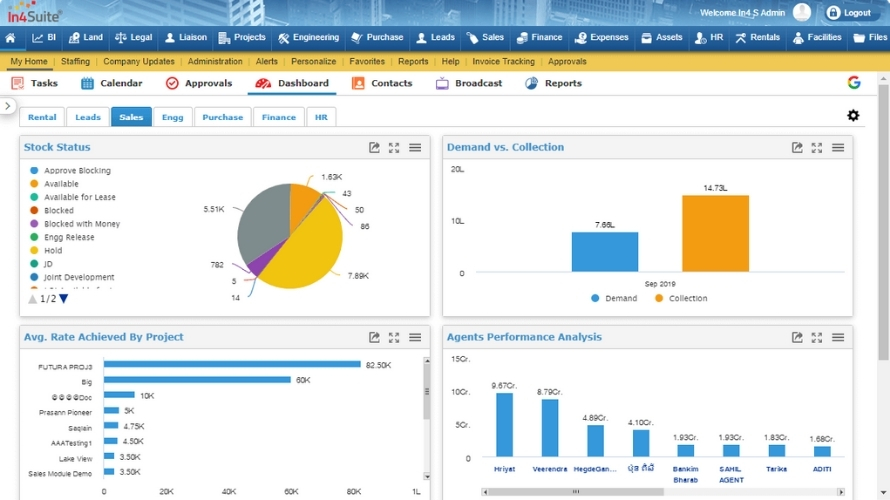Open Company Updates link
The width and height of the screenshot is (890, 500).
(x=138, y=61)
